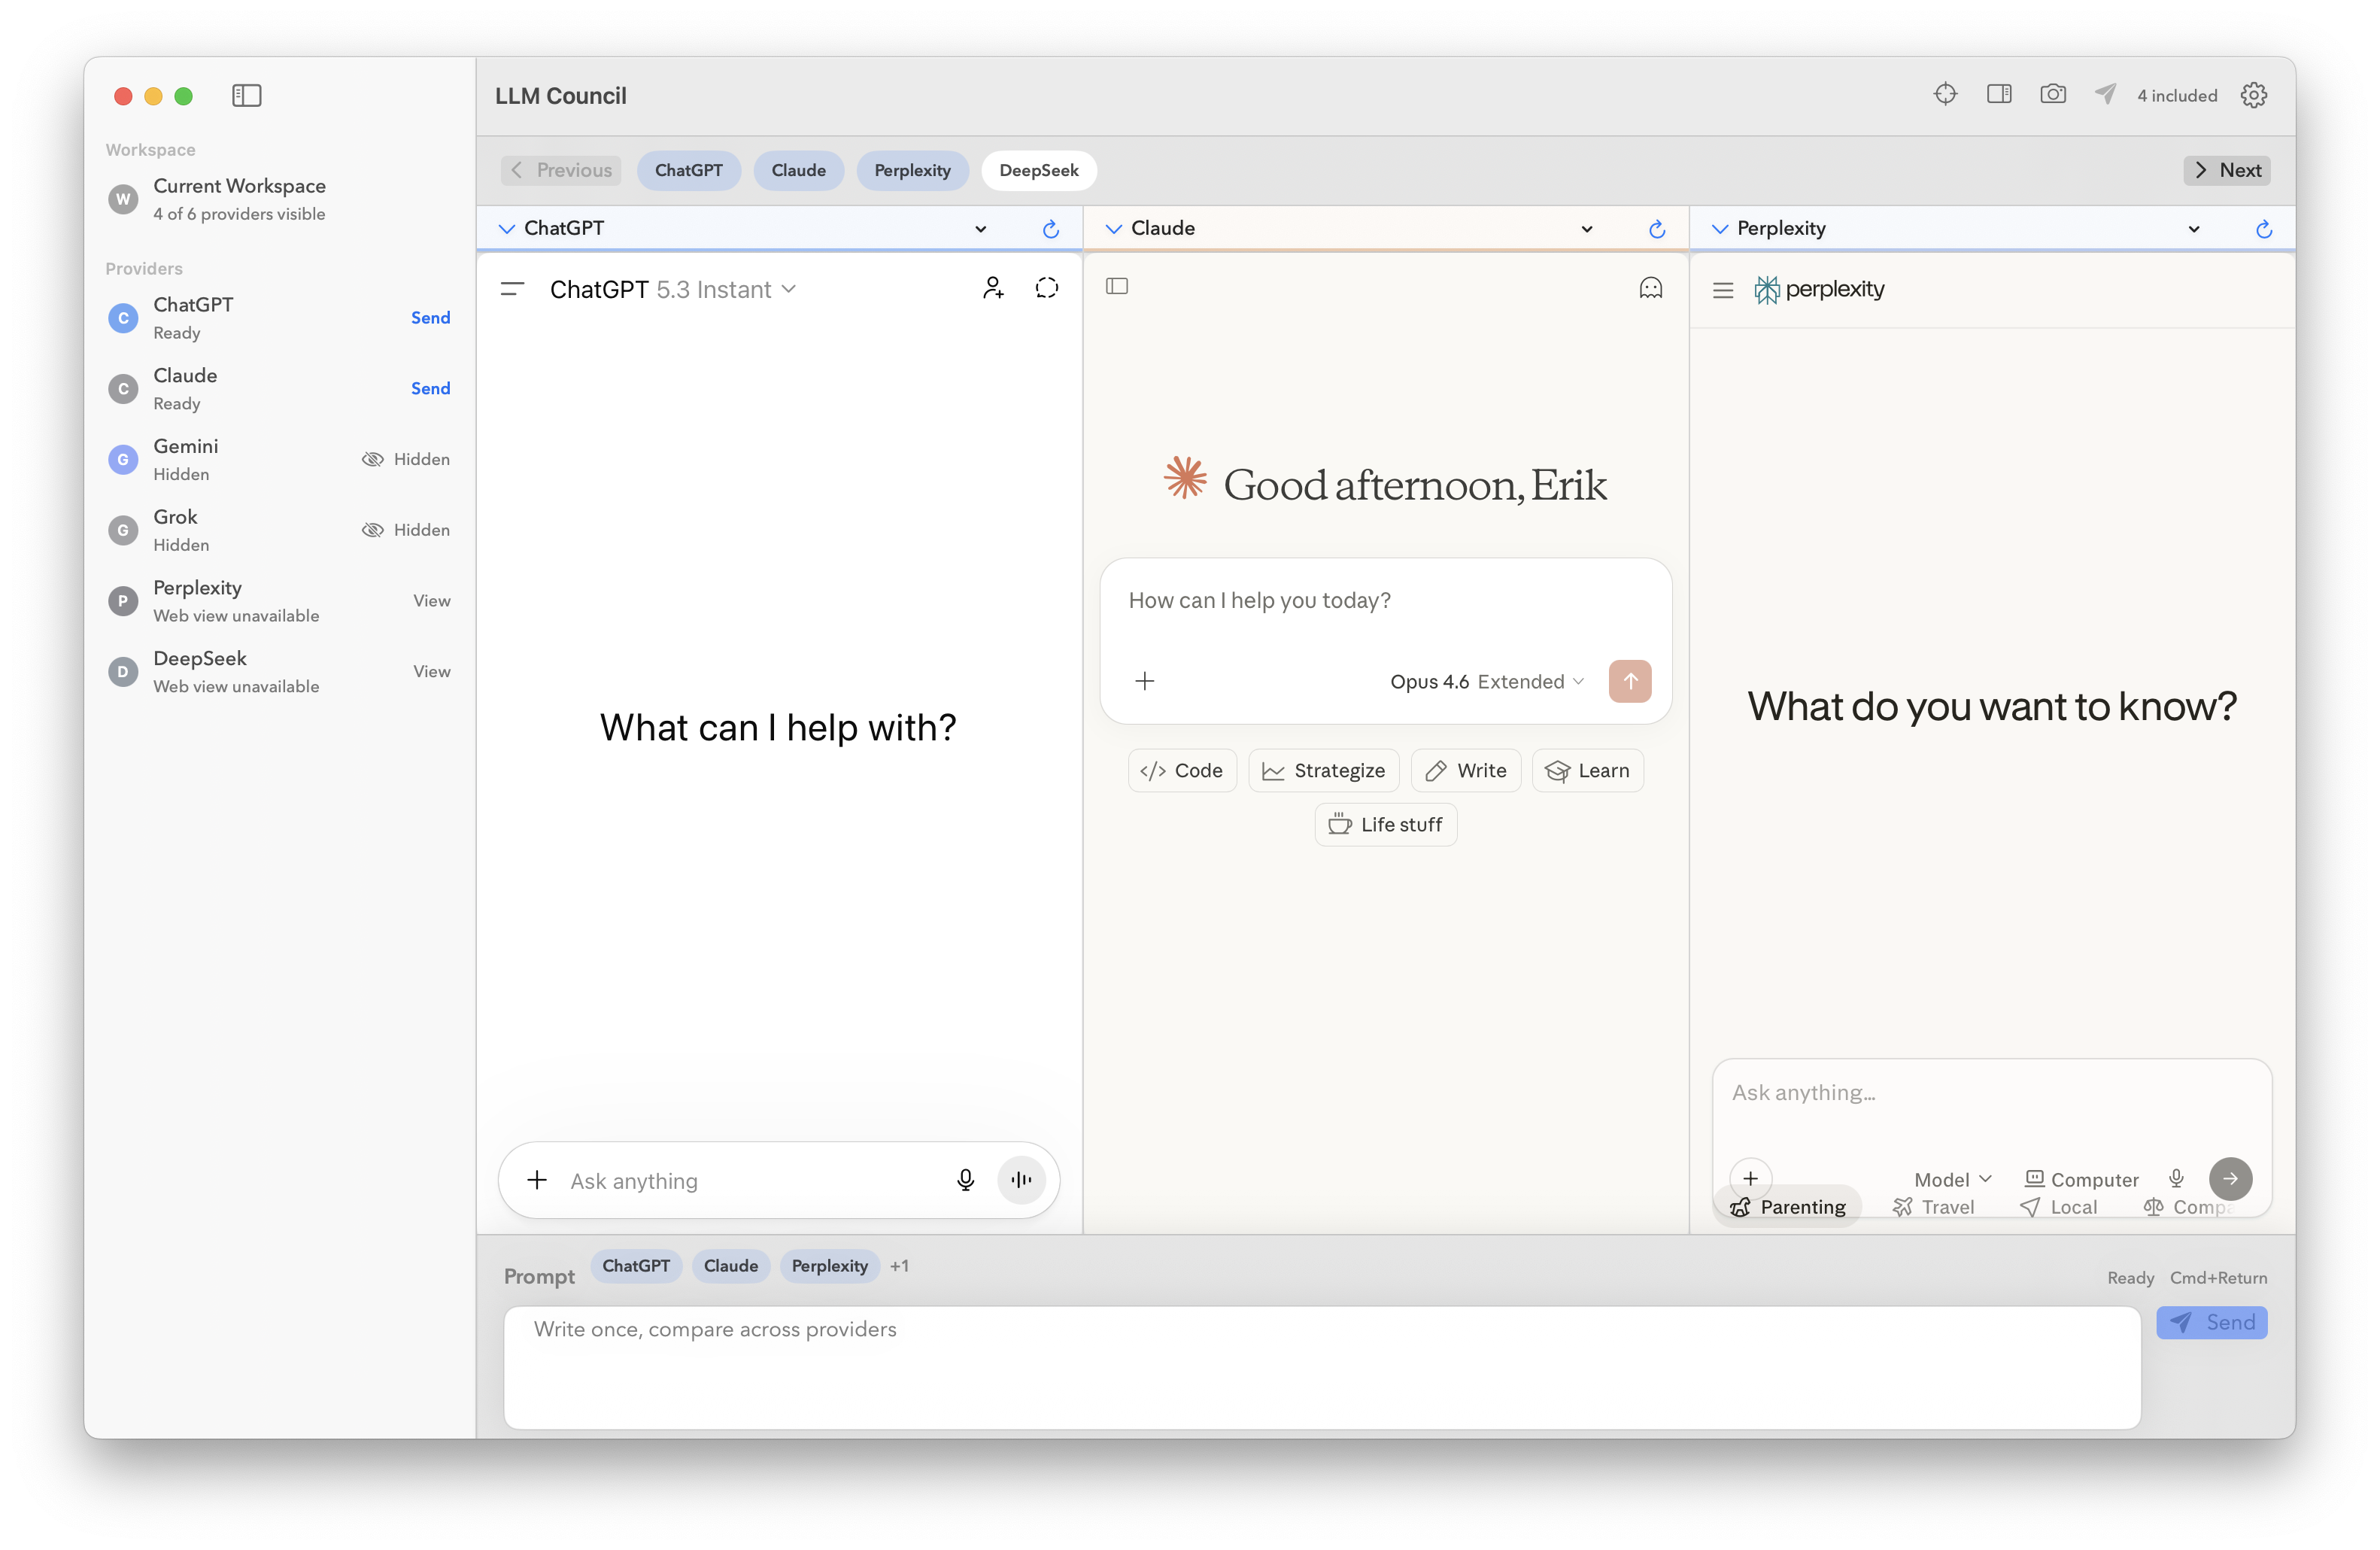Click the Strategize suggestion in Claude
Viewport: 2380px width, 1550px height.
1323,771
